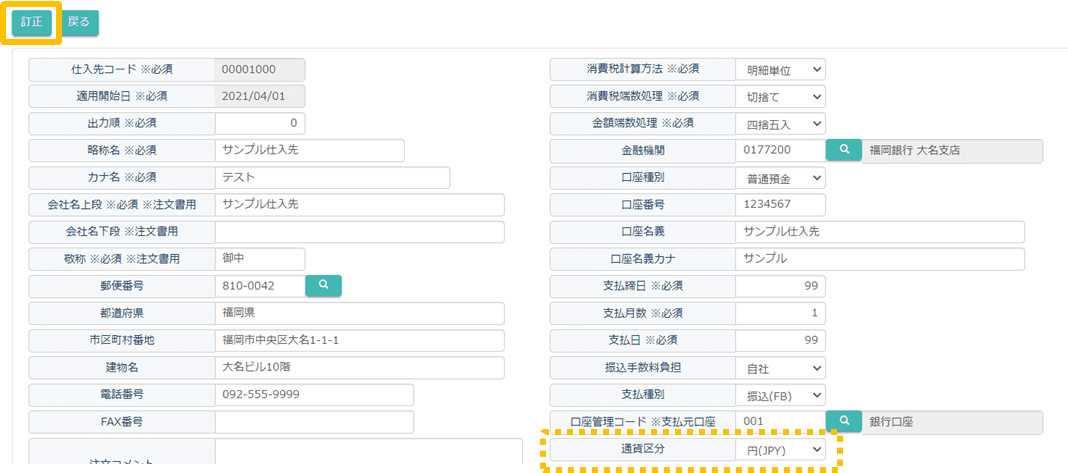The image size is (1068, 473).
Task: Search postal code with magnifier icon
Action: point(324,286)
